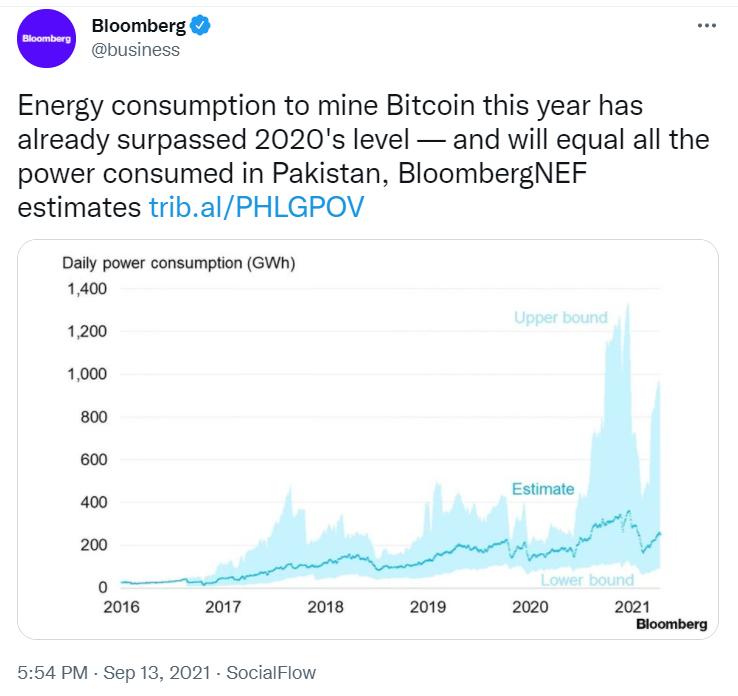Click the 1,400 y-axis value
The image size is (738, 696).
pos(87,289)
